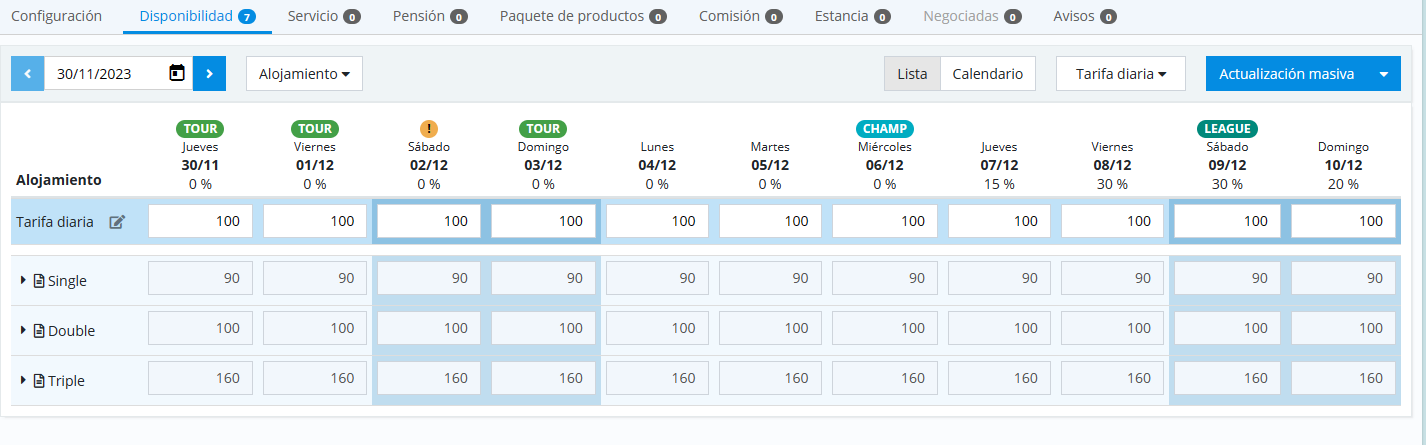The image size is (1426, 445).
Task: Open the Alojamiento dropdown
Action: [x=304, y=73]
